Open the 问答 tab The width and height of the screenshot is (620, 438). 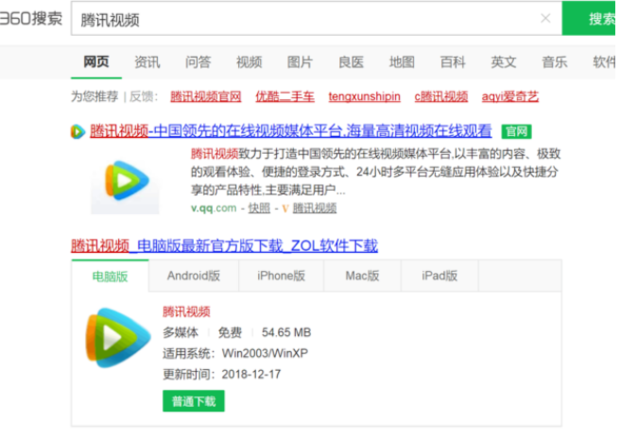coord(198,62)
